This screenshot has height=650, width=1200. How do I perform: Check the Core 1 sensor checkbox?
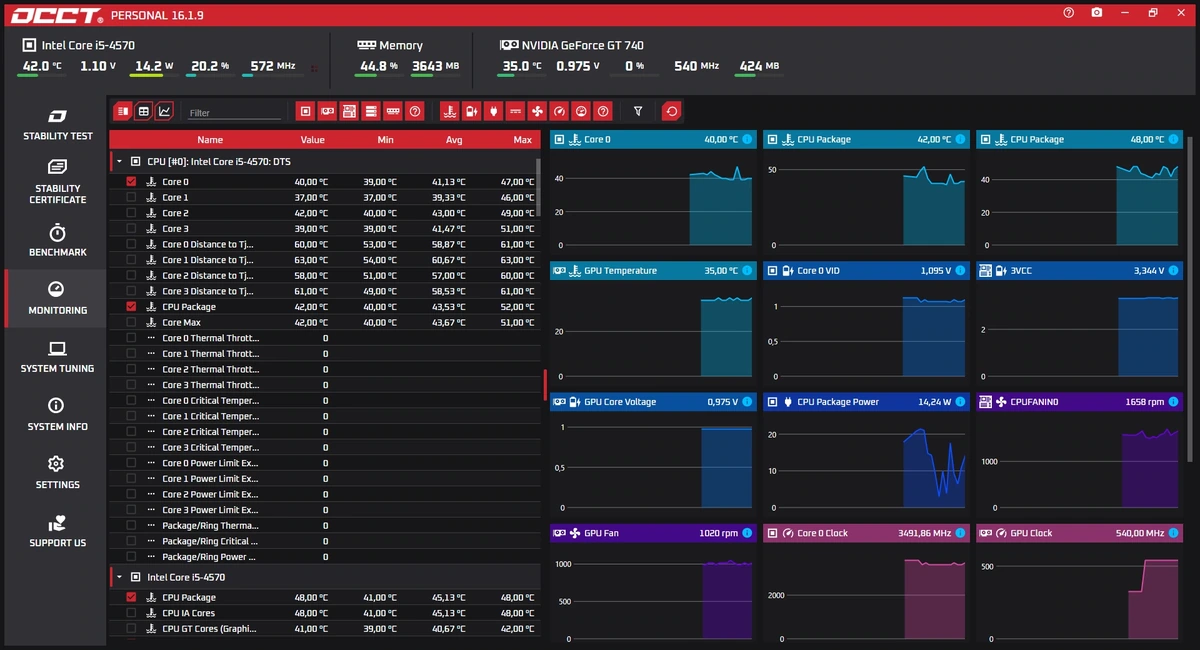(131, 197)
